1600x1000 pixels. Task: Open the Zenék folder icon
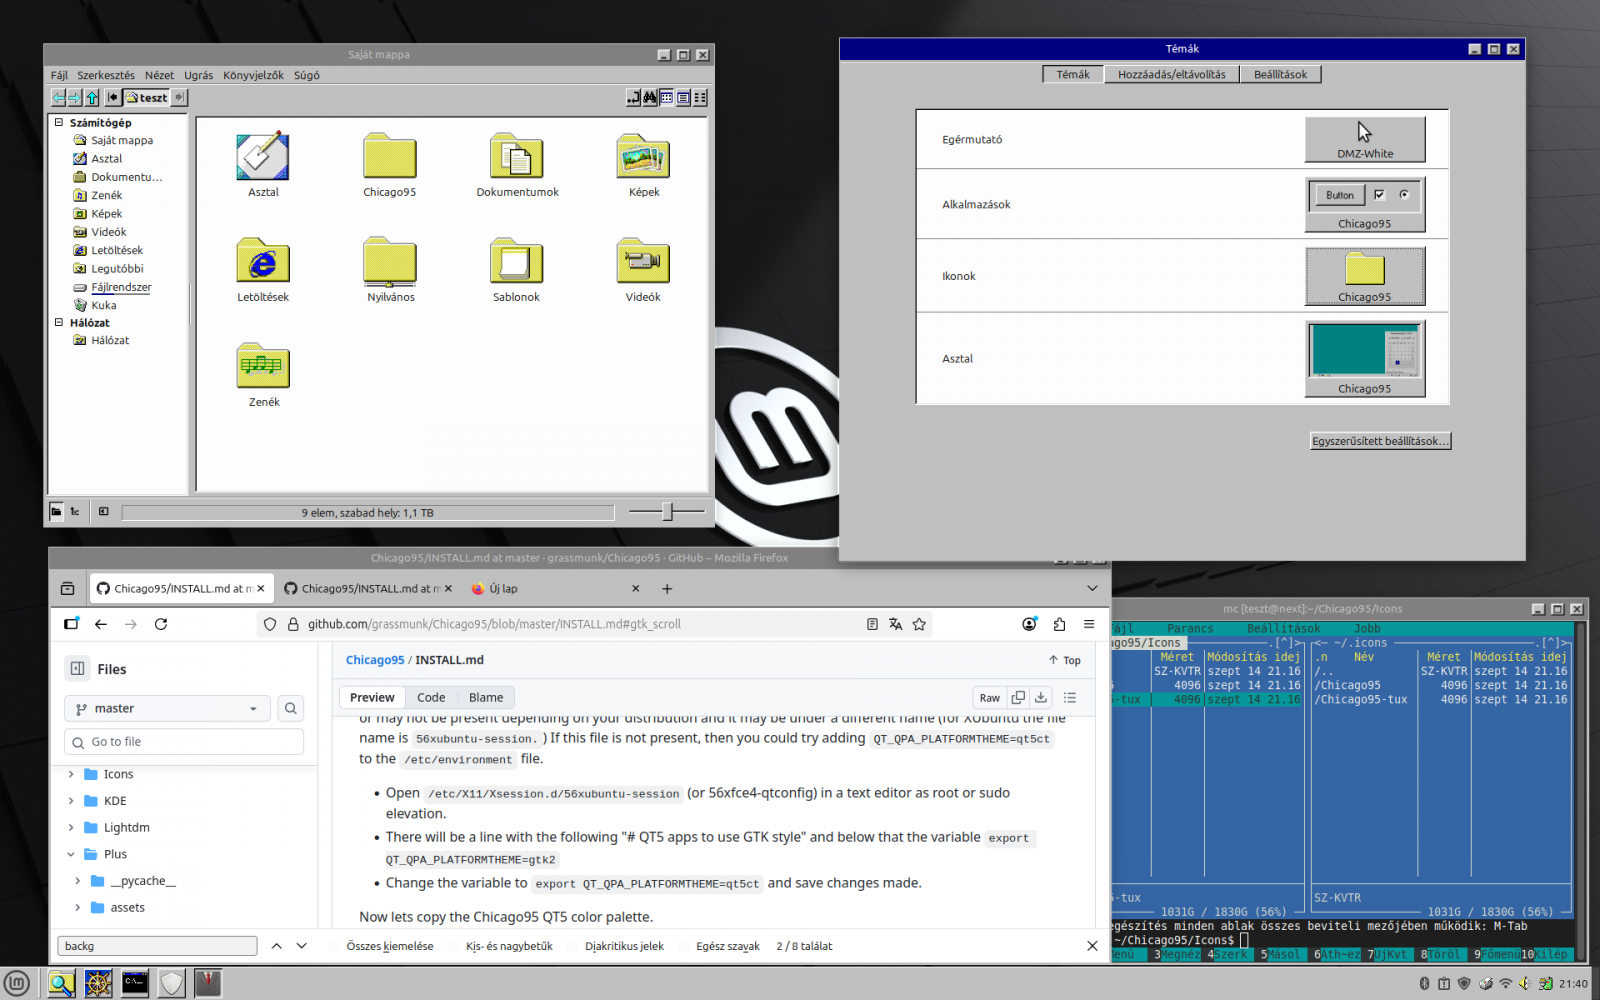click(x=264, y=375)
